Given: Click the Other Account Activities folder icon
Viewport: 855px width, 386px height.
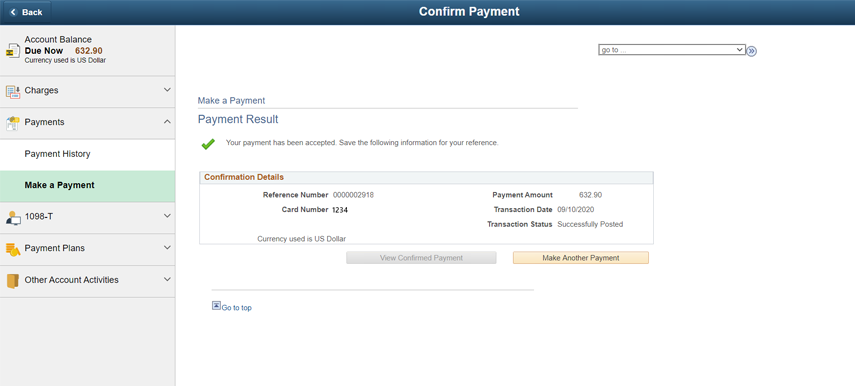Looking at the screenshot, I should 13,281.
